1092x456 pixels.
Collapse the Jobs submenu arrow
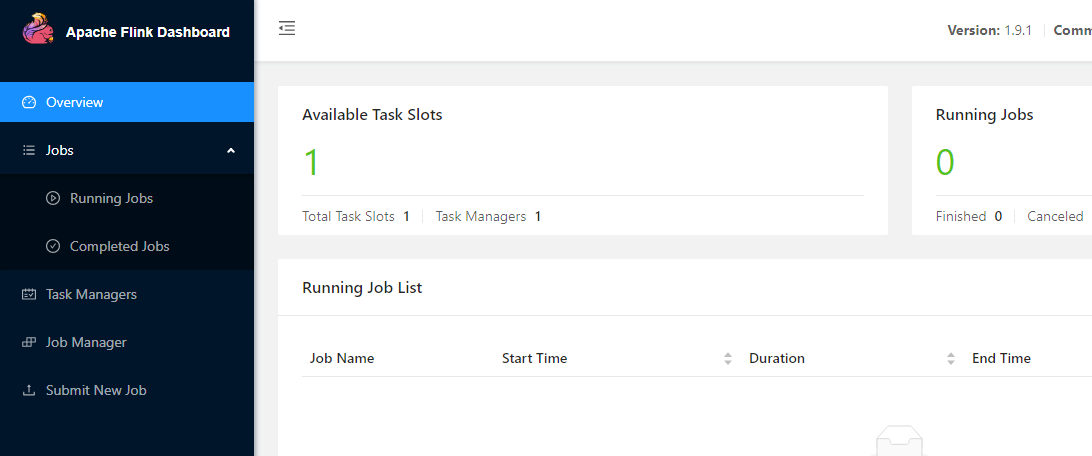click(x=231, y=150)
